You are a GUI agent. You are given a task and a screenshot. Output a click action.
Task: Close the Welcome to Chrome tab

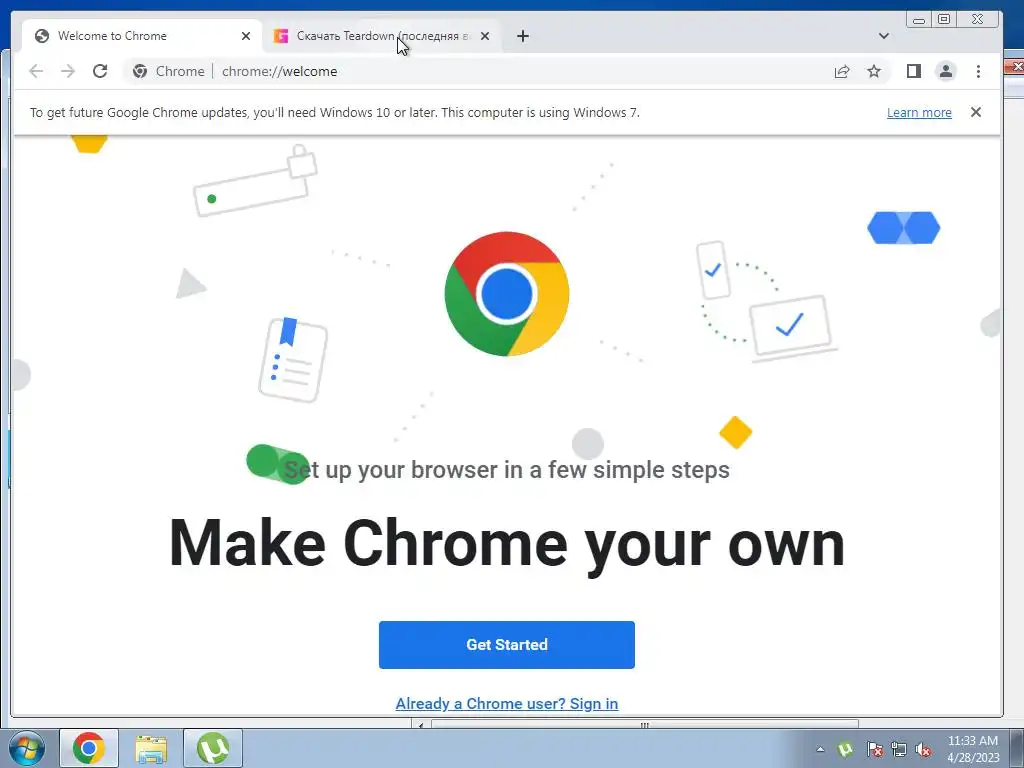(246, 36)
